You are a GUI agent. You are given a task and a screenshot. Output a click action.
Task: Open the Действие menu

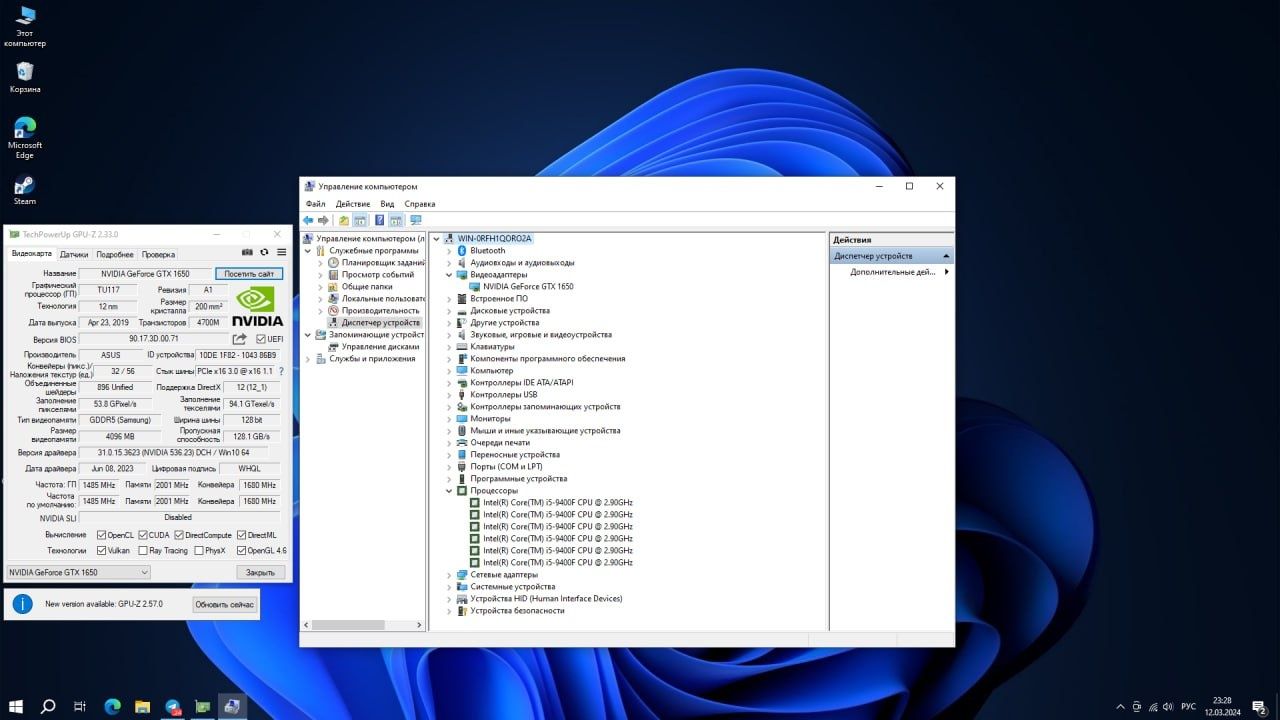(x=353, y=204)
